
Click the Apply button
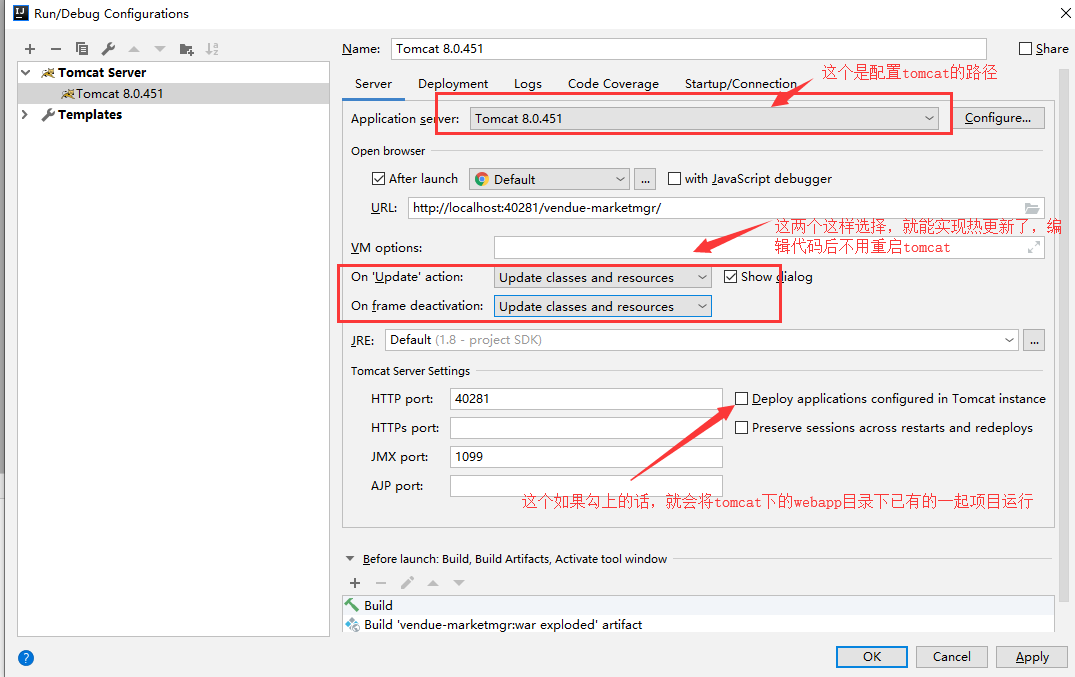click(1032, 656)
